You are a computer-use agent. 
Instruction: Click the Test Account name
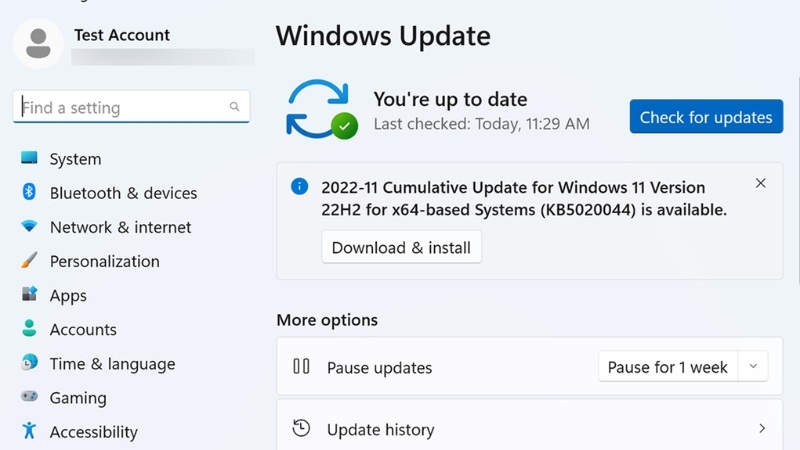122,35
